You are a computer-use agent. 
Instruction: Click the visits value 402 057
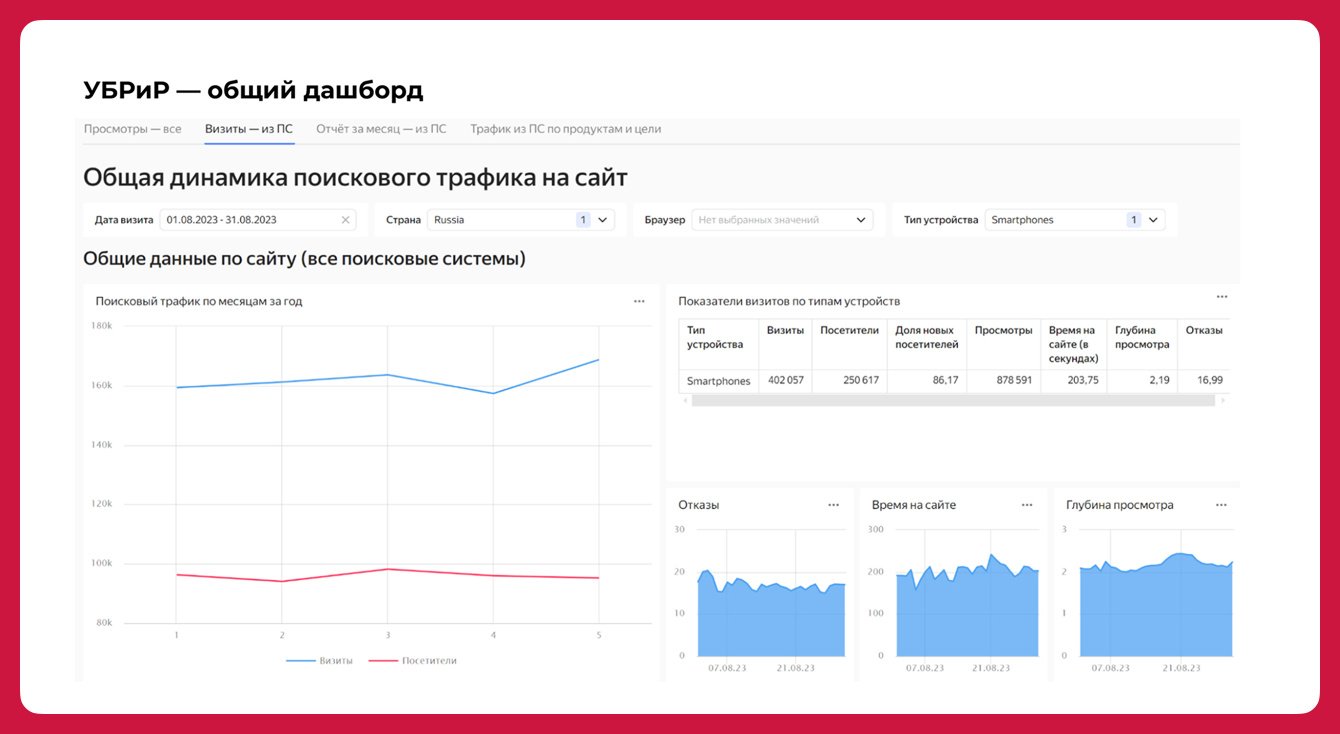(x=785, y=381)
